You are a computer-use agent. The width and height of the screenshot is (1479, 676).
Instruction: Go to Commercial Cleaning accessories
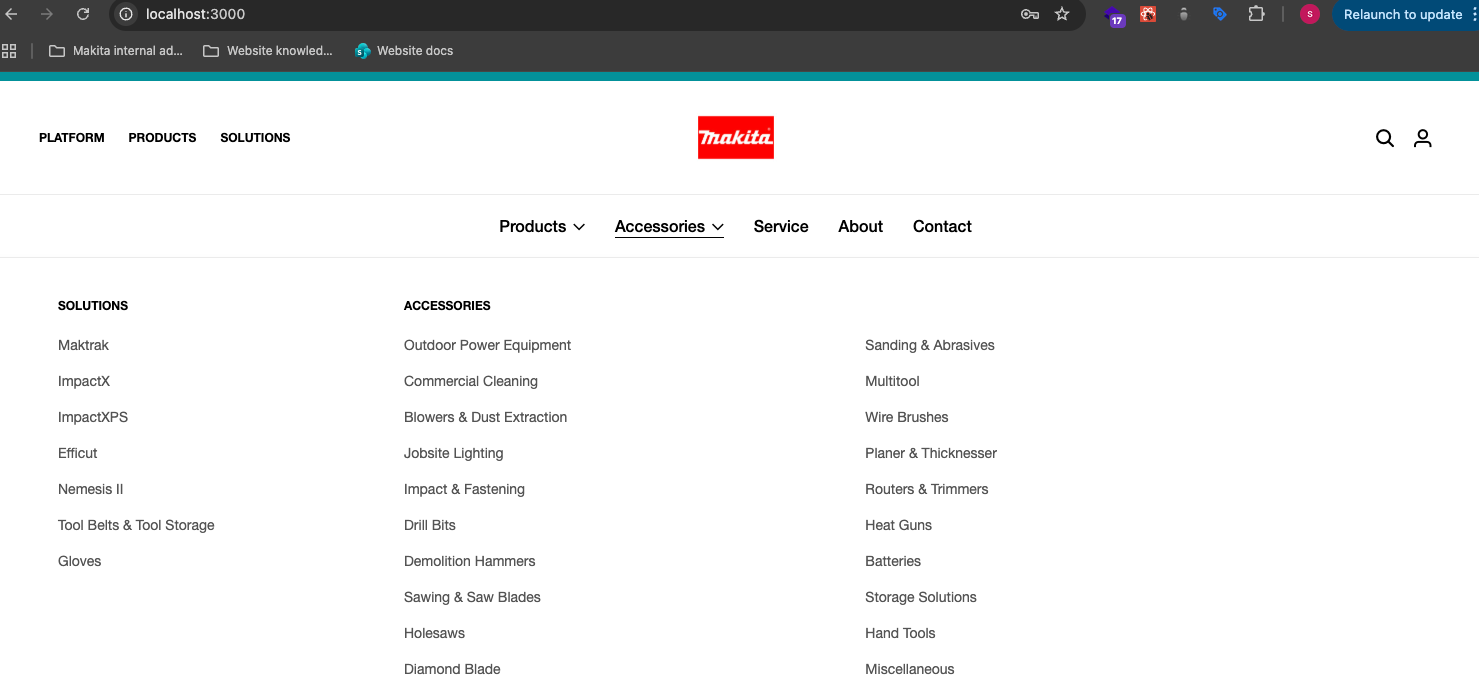point(471,381)
